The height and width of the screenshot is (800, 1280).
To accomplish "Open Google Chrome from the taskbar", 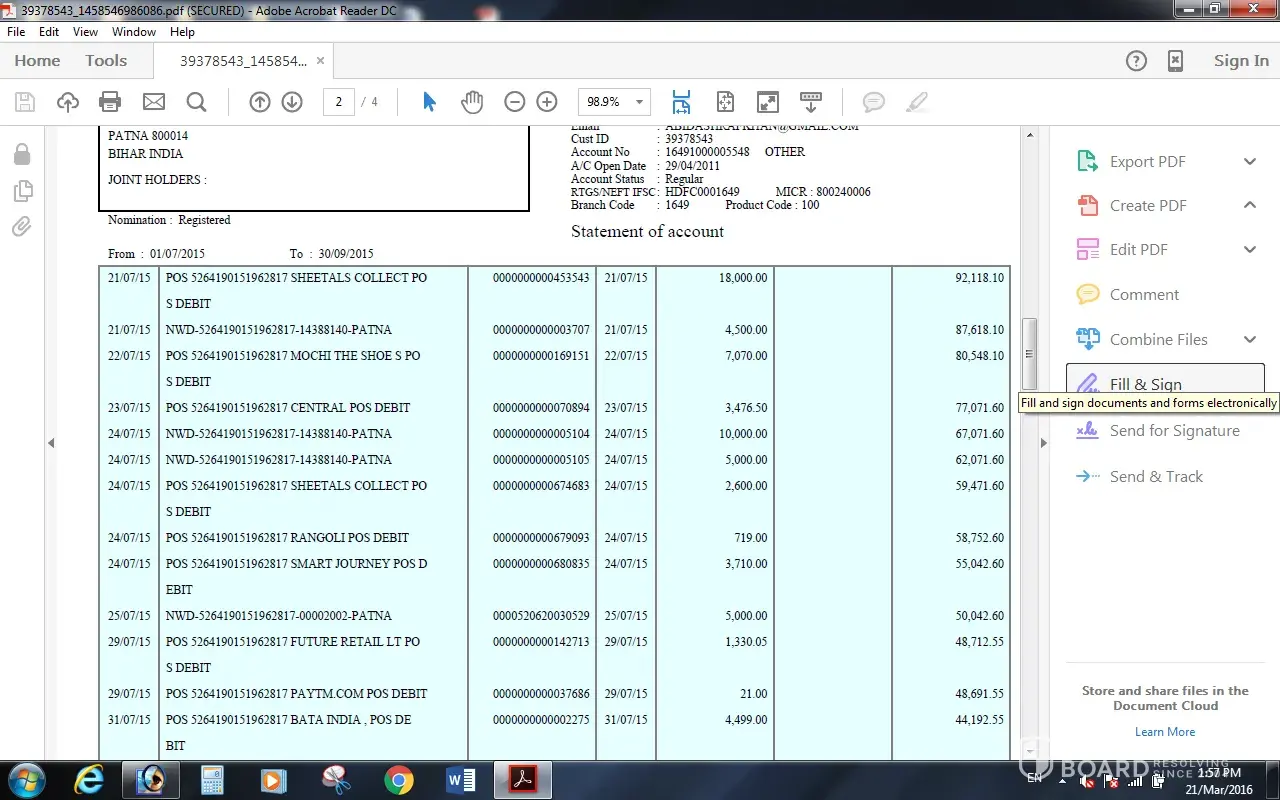I will [x=398, y=780].
